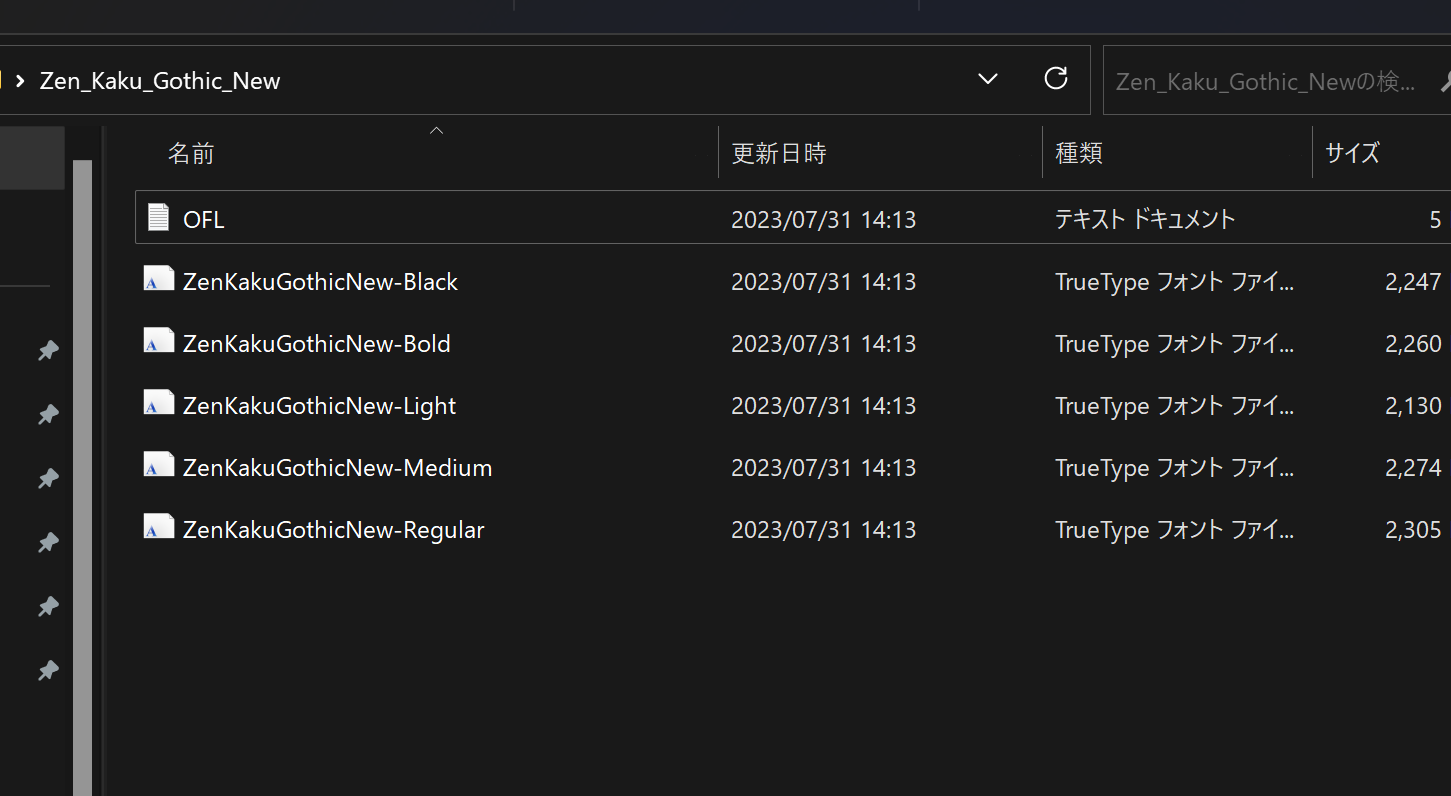This screenshot has height=796, width=1451.
Task: Select the ZenKakuGothicNew-Regular font file icon
Action: click(158, 527)
